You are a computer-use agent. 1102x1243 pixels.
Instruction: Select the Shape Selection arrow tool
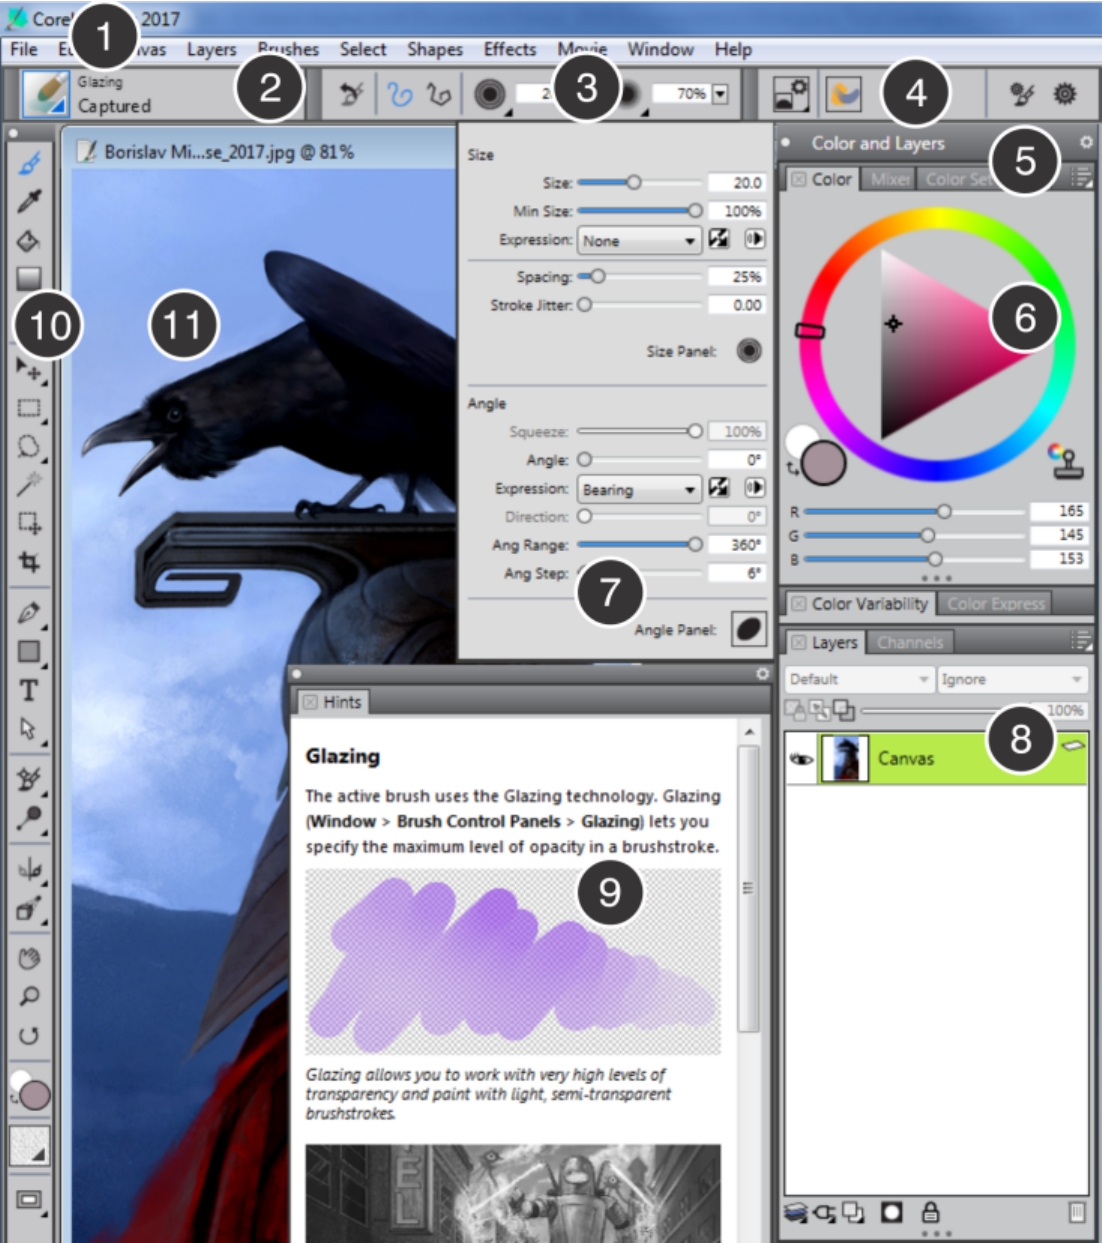pos(29,729)
